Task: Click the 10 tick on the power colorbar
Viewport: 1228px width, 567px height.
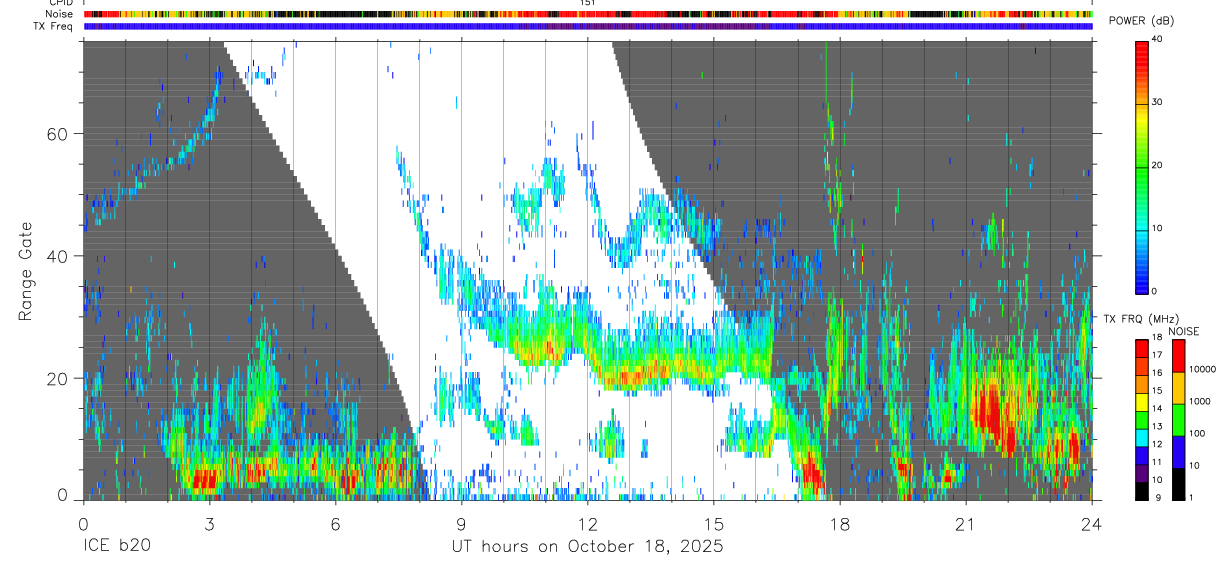Action: [1157, 228]
